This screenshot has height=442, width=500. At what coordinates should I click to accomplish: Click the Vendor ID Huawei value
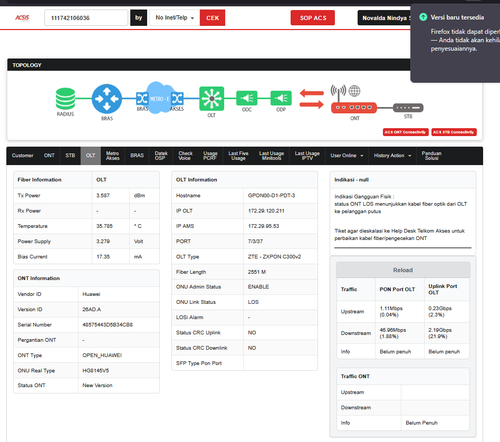(91, 294)
